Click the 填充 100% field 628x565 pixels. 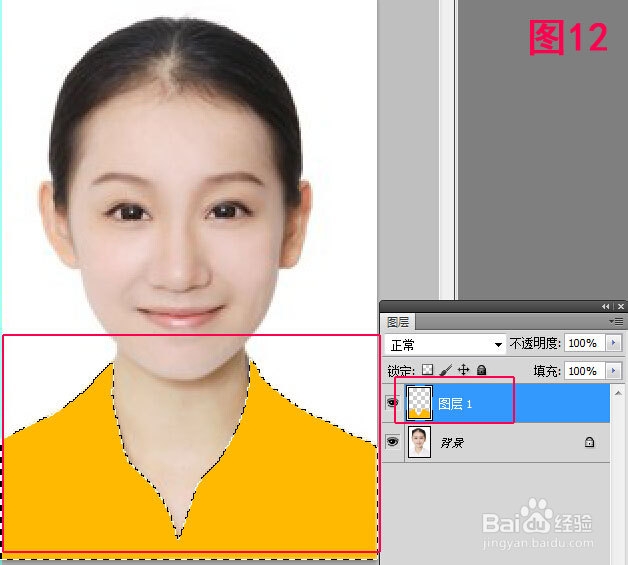pos(585,371)
